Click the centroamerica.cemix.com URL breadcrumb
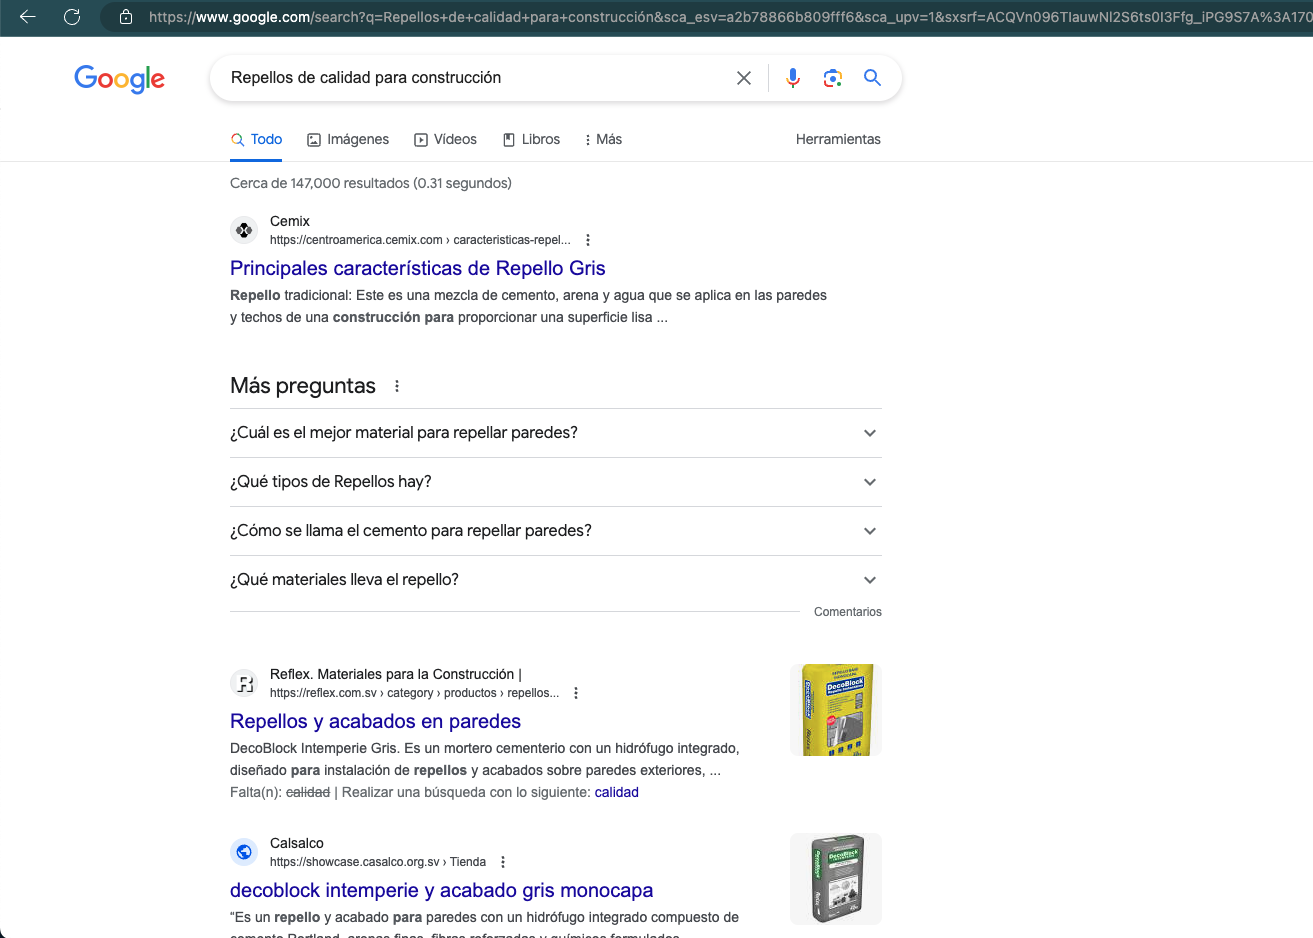 420,240
